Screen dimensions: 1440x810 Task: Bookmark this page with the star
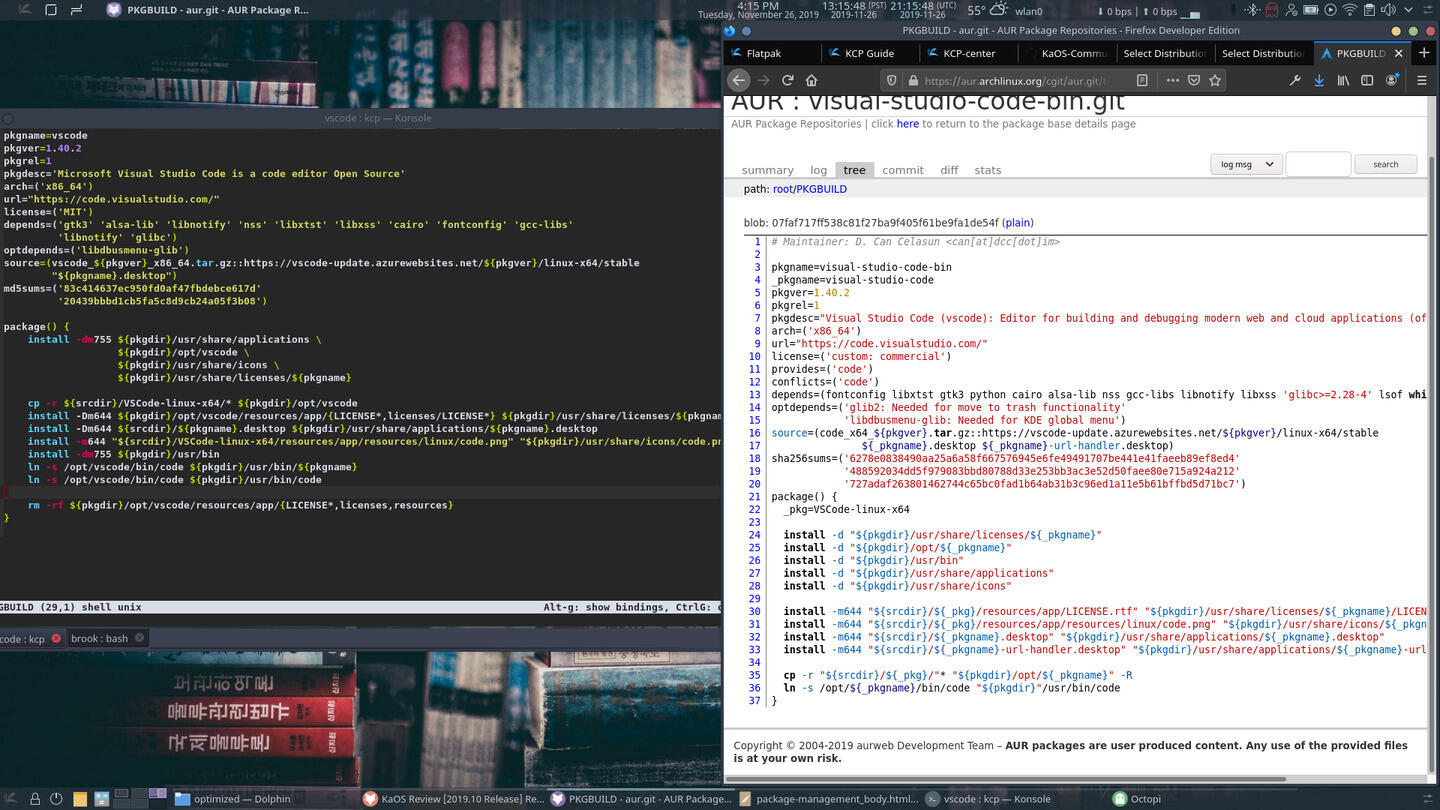click(1215, 80)
